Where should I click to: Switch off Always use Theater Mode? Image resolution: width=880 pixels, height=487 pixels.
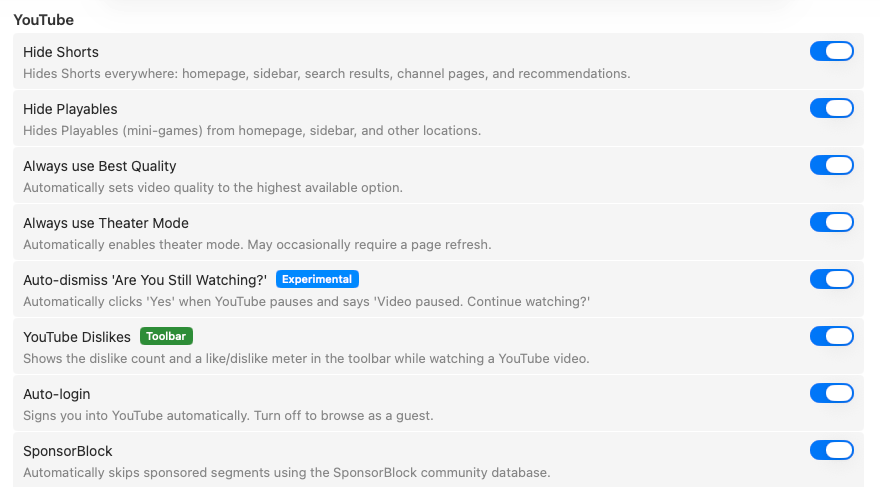832,222
